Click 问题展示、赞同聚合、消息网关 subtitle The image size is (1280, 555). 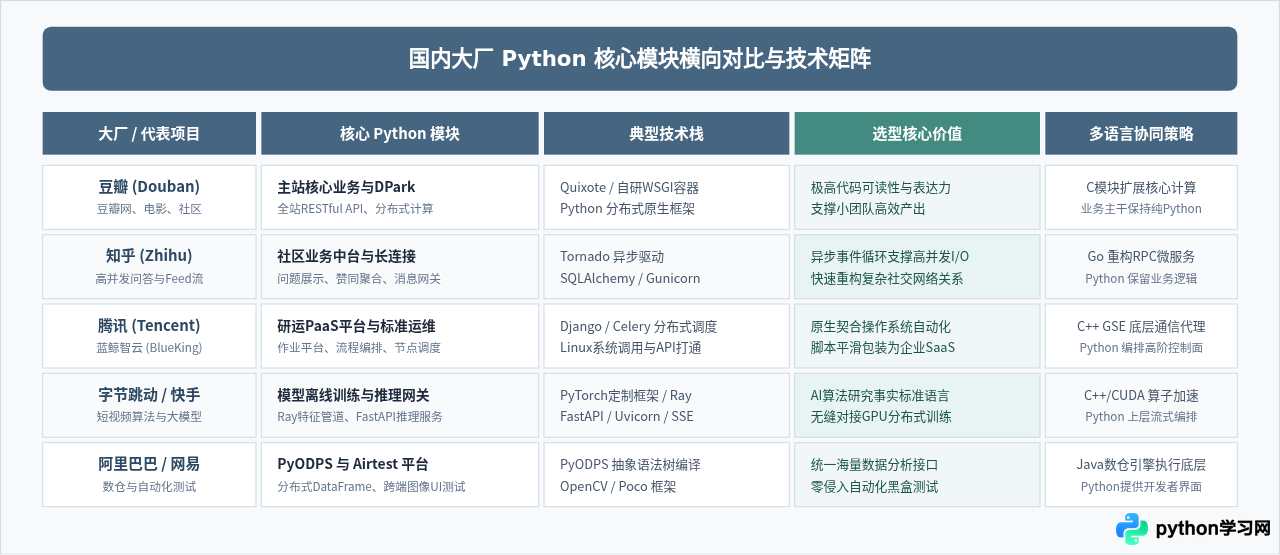tap(359, 279)
